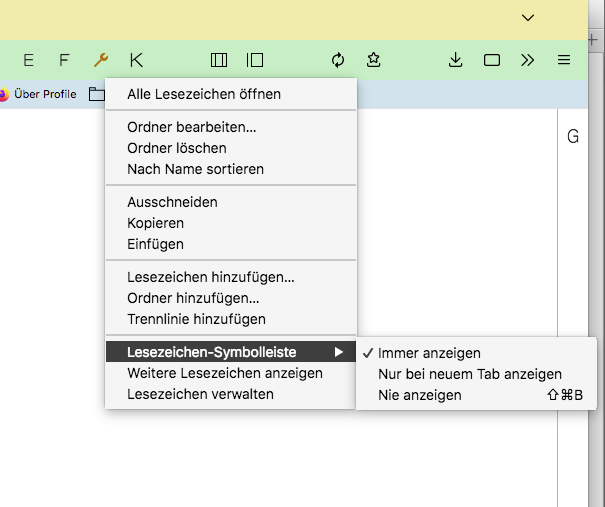
Task: Click the sync arrows icon
Action: [338, 60]
